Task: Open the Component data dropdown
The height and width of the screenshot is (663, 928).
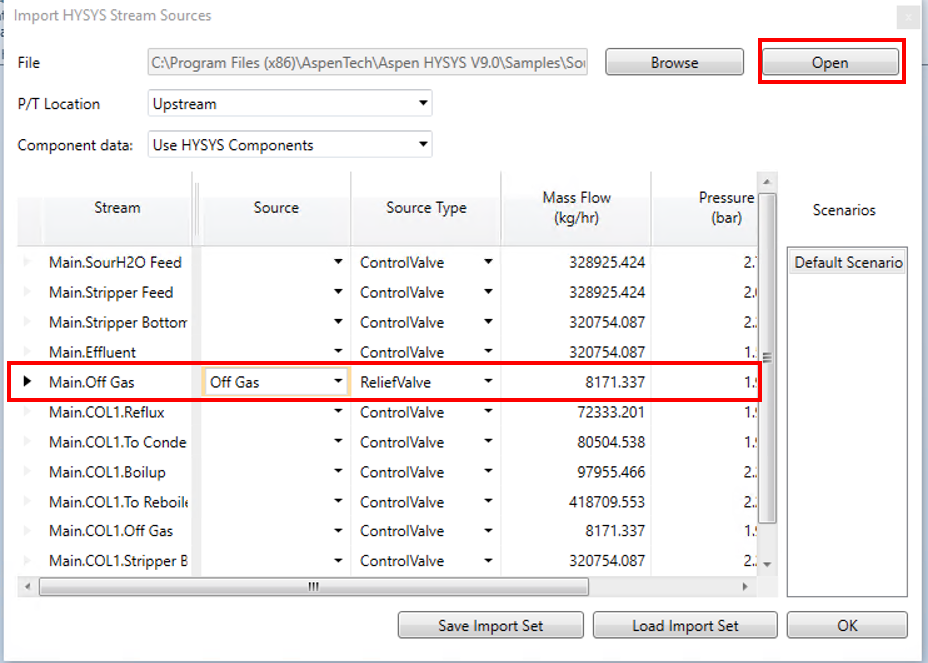Action: point(423,144)
